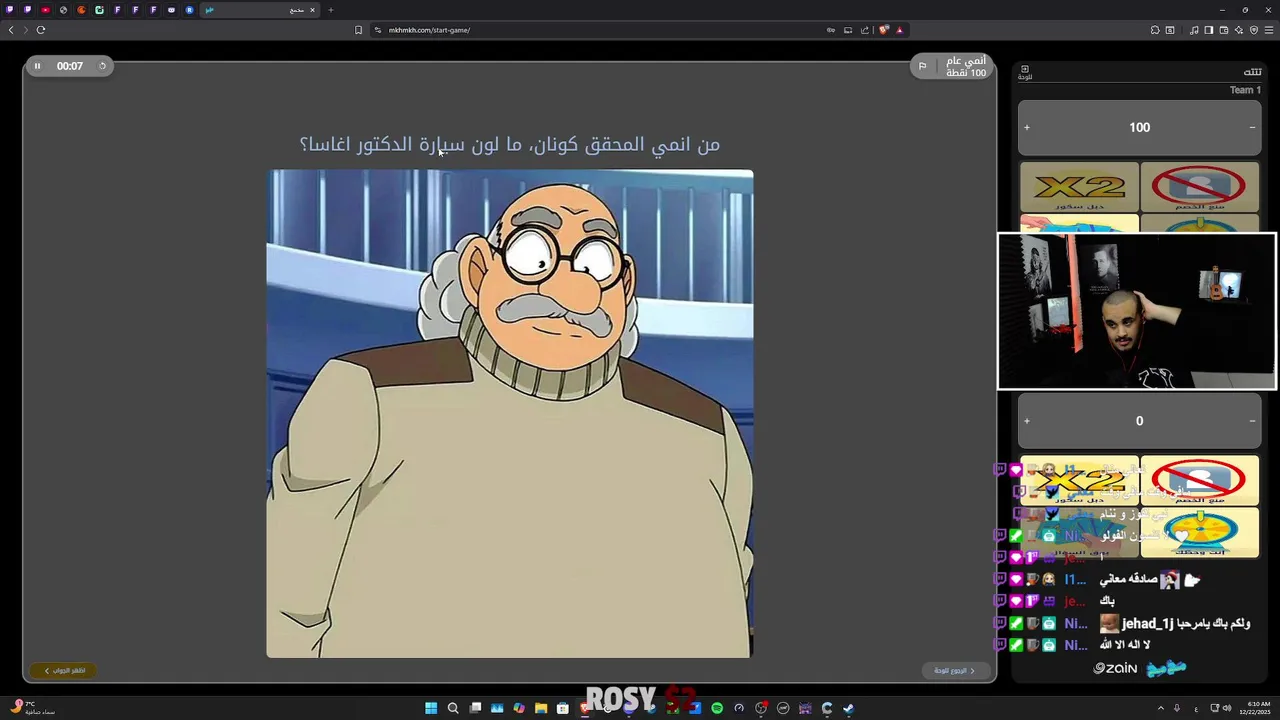This screenshot has height=720, width=1280.
Task: Decrease Team 1 score with minus
Action: coord(1252,127)
